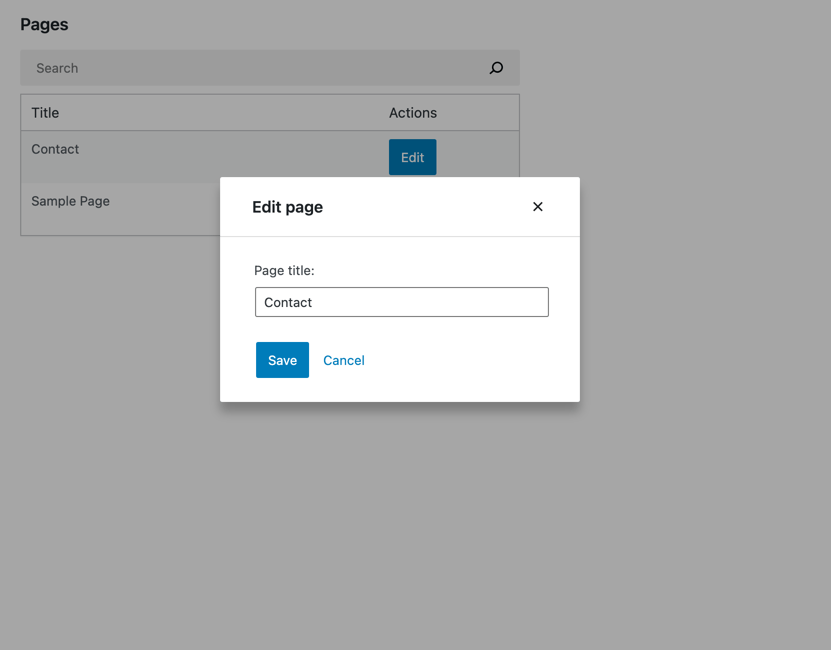Click the Actions column header

(413, 113)
